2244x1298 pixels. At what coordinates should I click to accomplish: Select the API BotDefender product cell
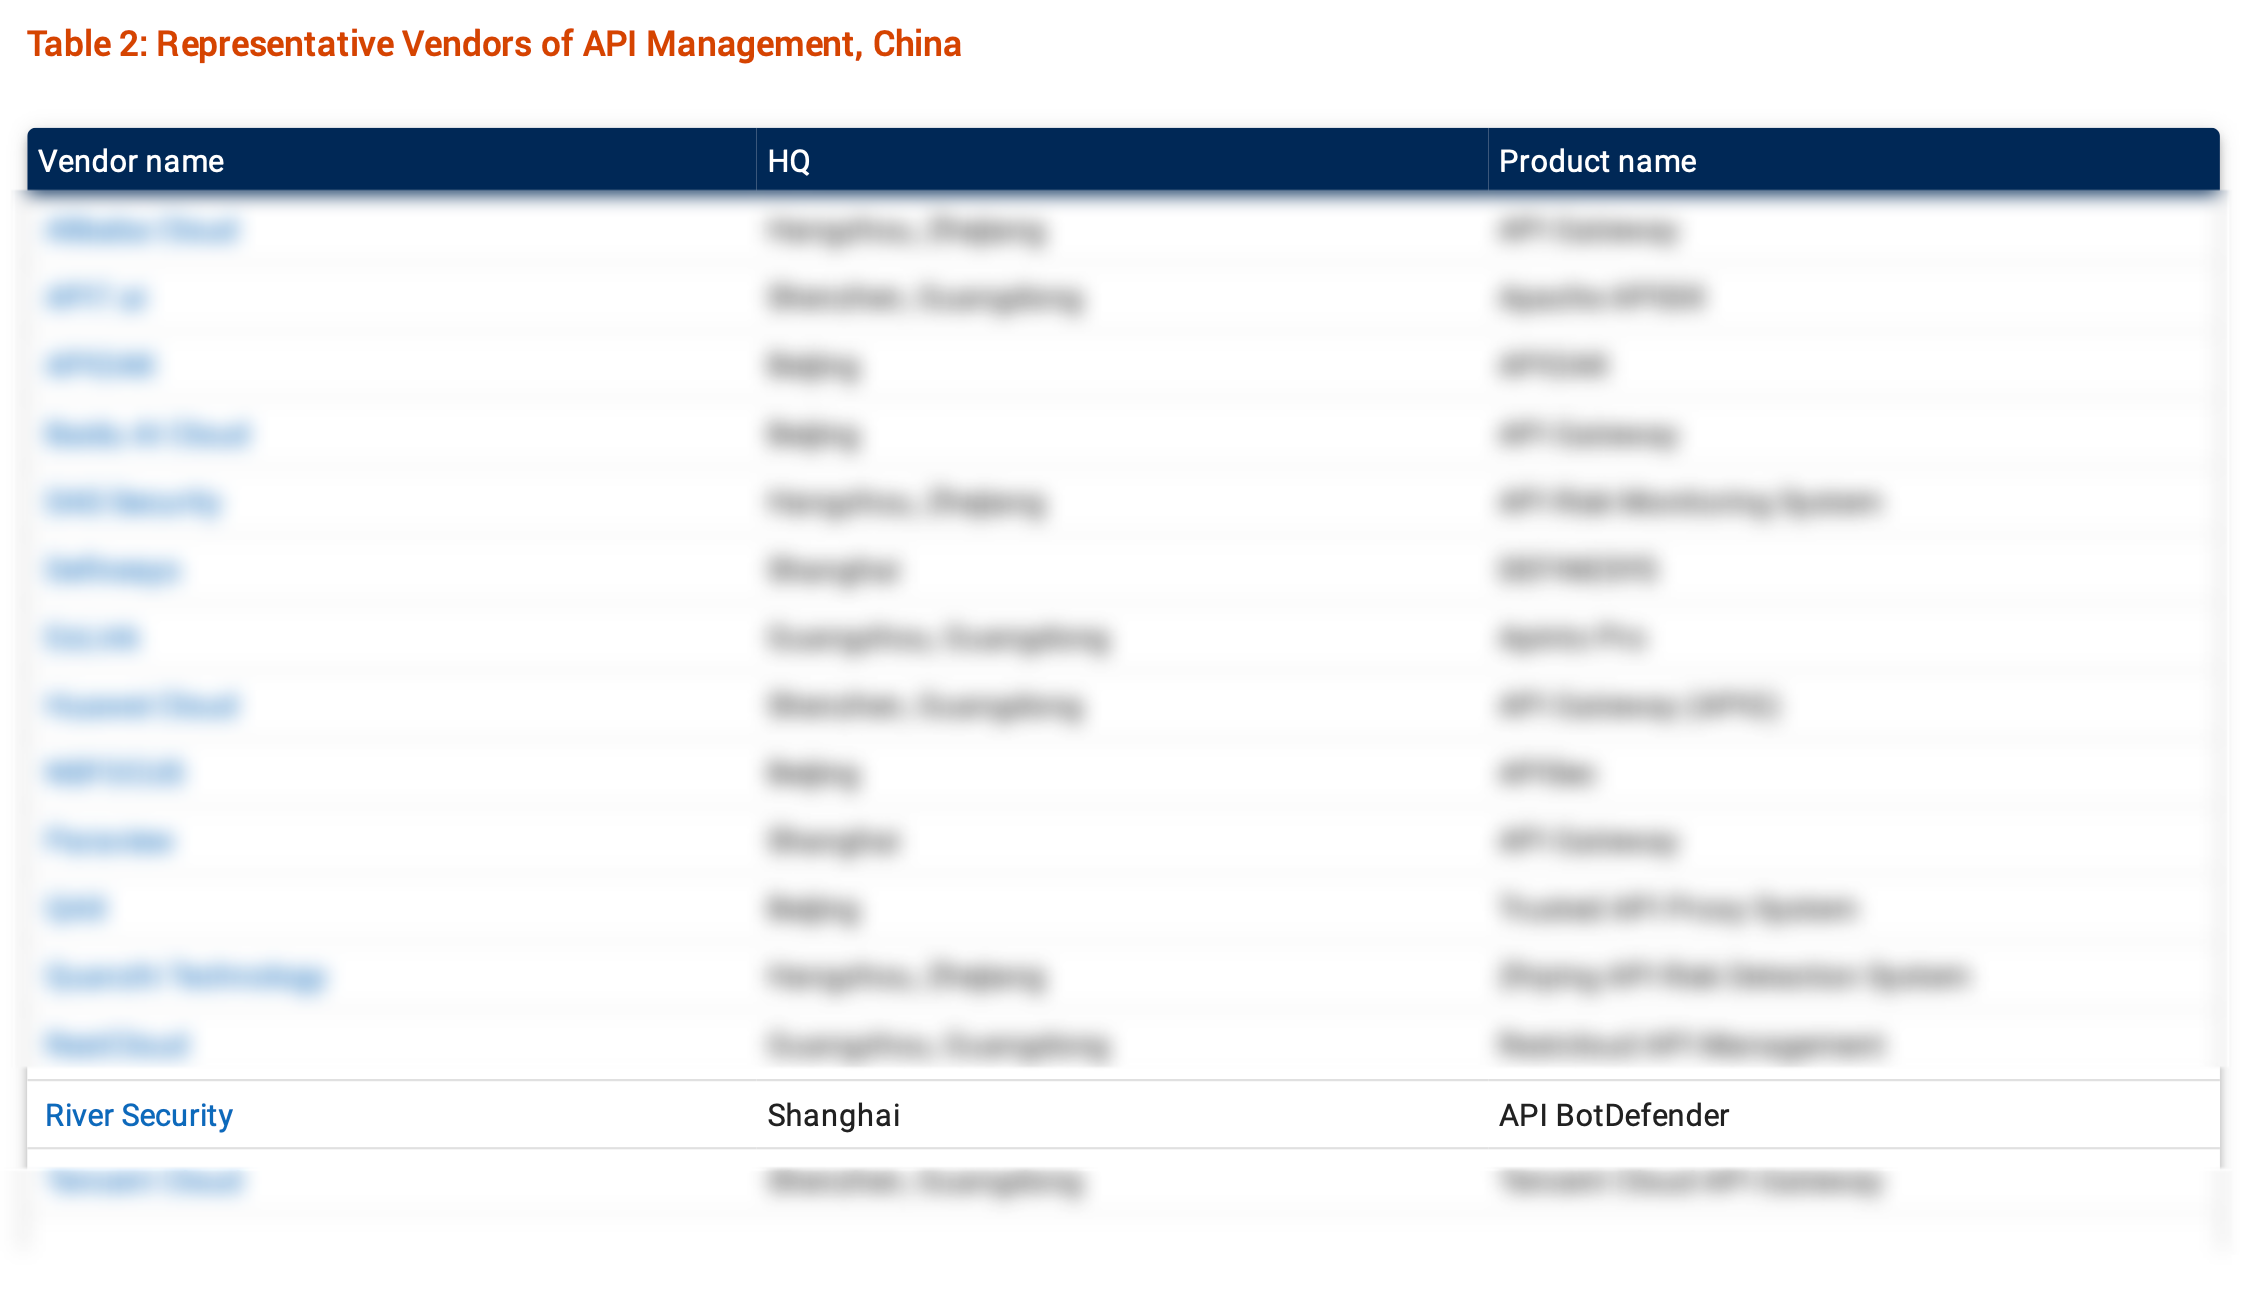(x=1613, y=1115)
